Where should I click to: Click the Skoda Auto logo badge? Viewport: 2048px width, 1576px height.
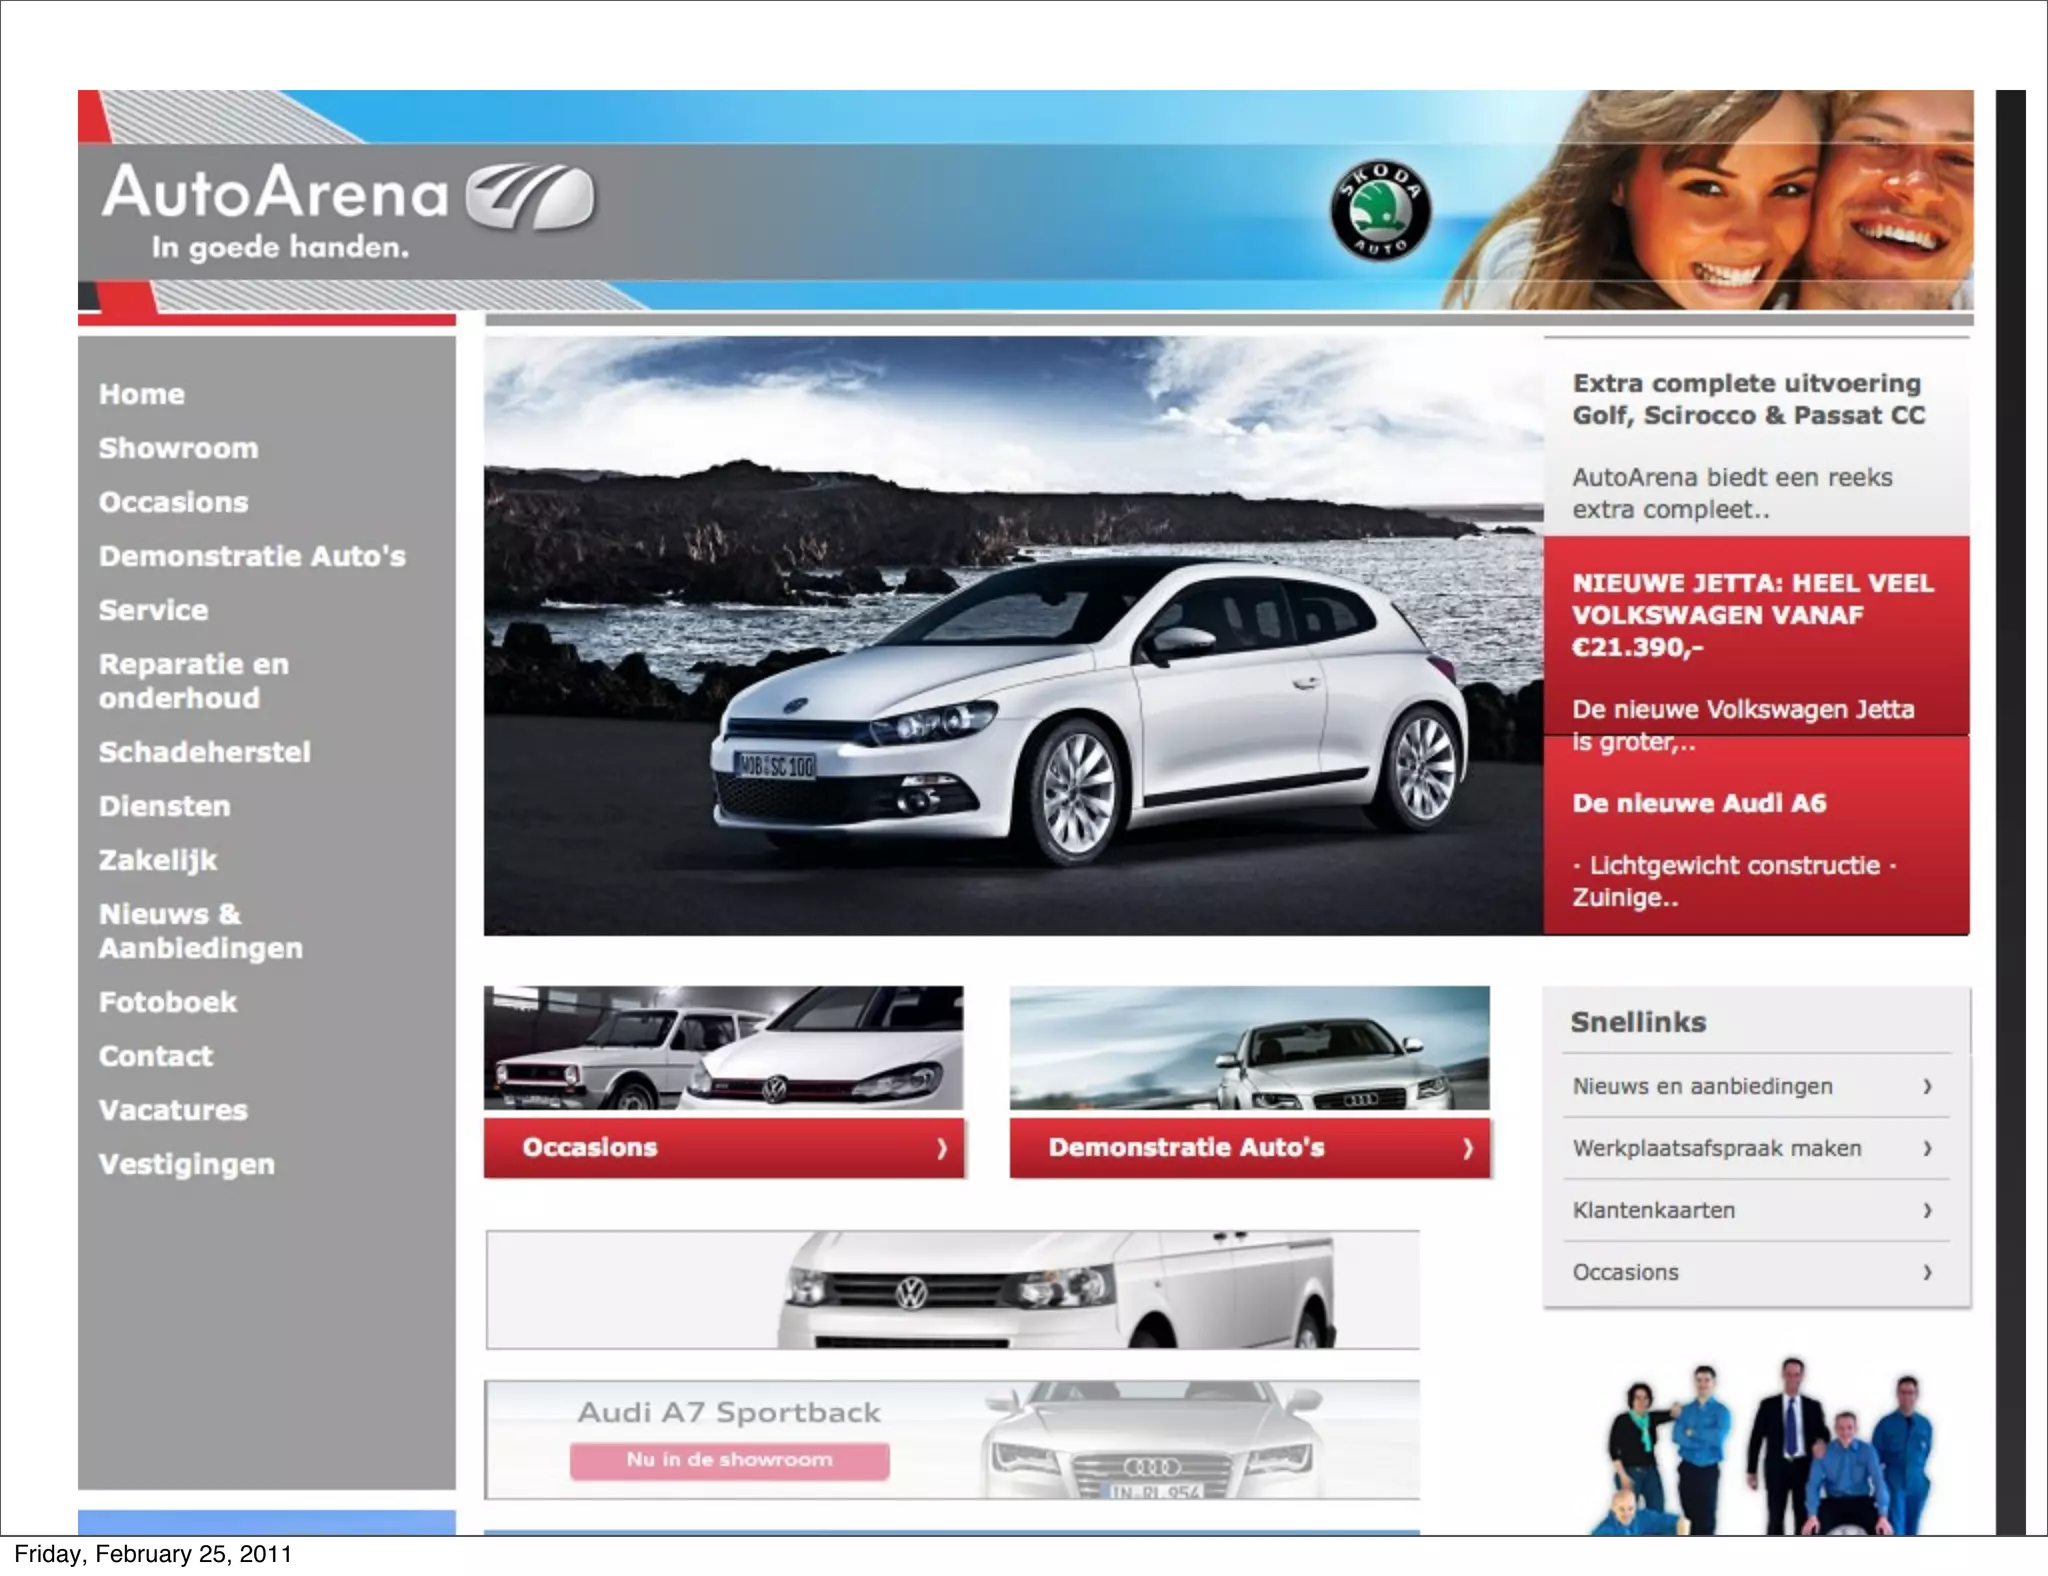click(x=1380, y=210)
